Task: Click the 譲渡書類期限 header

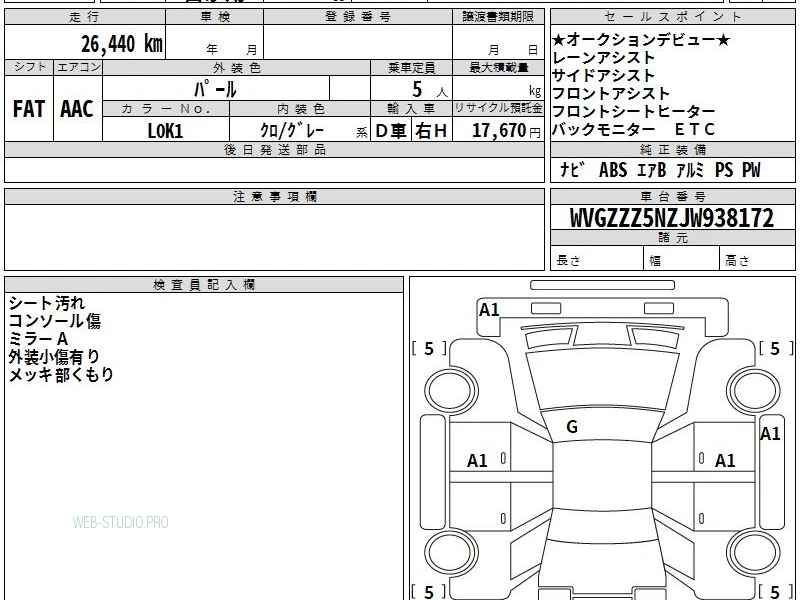Action: [x=498, y=17]
